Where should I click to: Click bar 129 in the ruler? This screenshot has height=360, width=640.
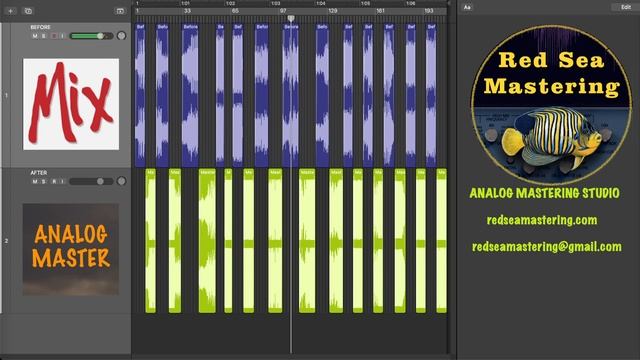(x=333, y=11)
